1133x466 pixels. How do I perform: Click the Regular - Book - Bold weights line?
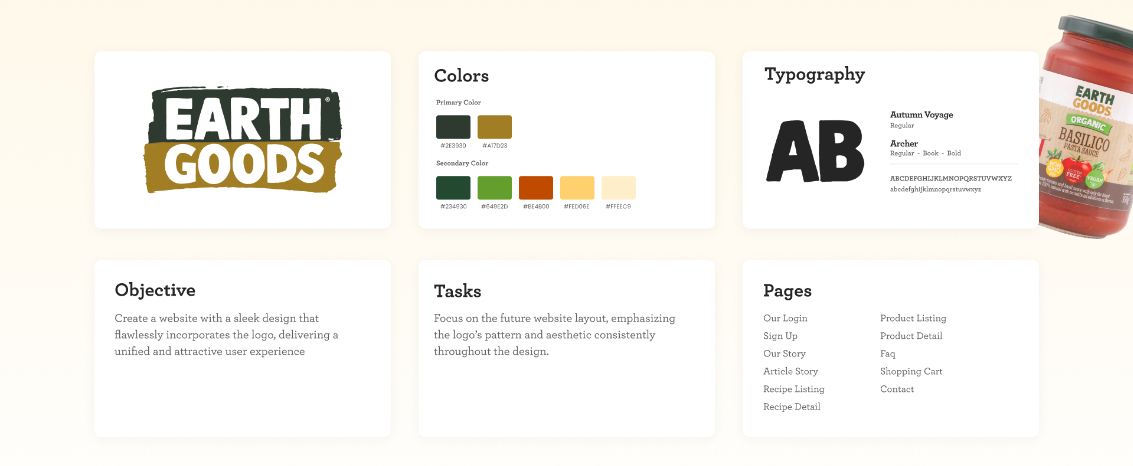point(926,154)
